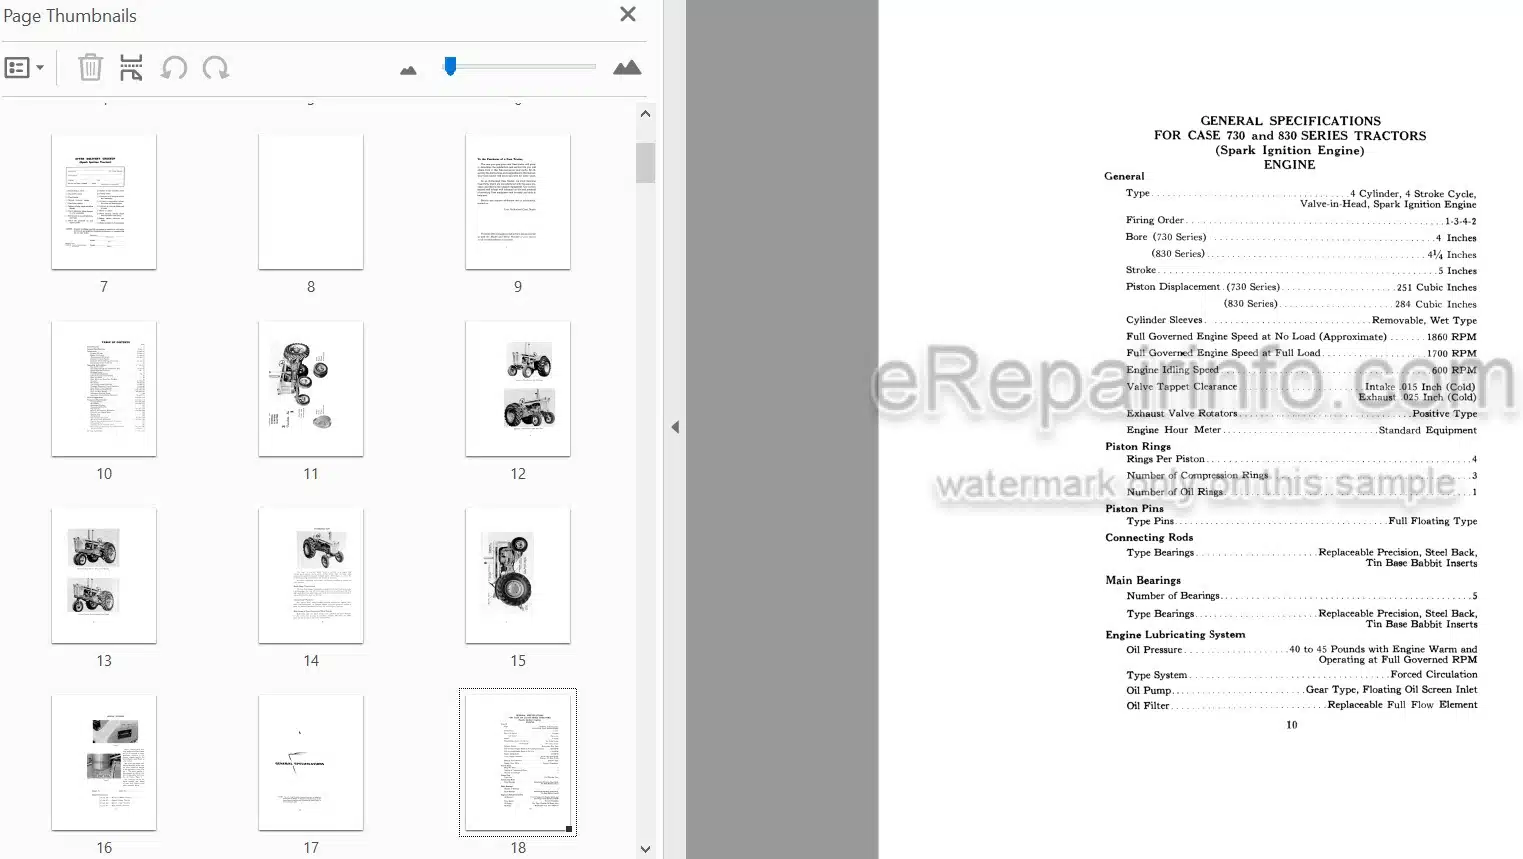
Task: Click the 'Connecting Rods' heading
Action: pyautogui.click(x=1149, y=537)
